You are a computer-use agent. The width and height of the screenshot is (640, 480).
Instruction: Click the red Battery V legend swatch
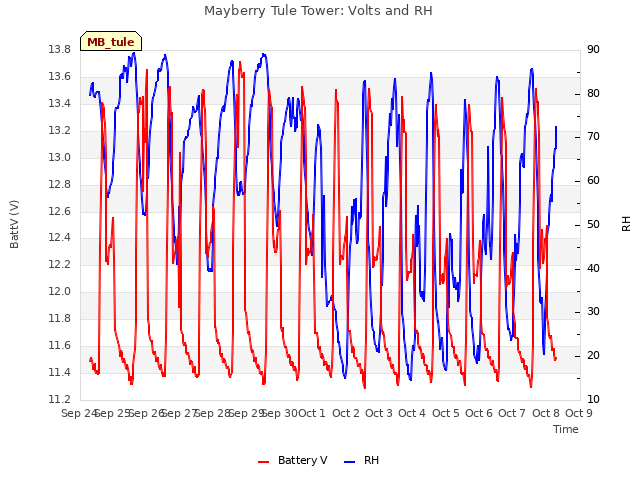264,462
